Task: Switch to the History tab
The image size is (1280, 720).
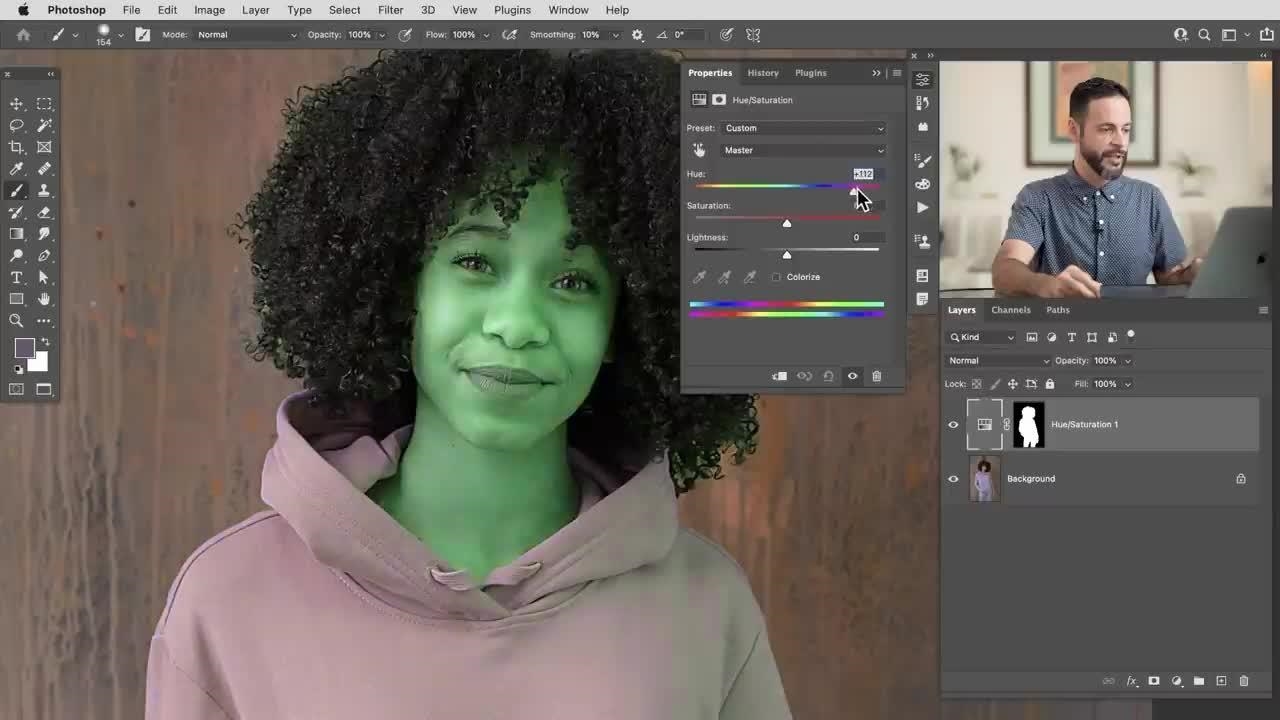Action: (762, 73)
